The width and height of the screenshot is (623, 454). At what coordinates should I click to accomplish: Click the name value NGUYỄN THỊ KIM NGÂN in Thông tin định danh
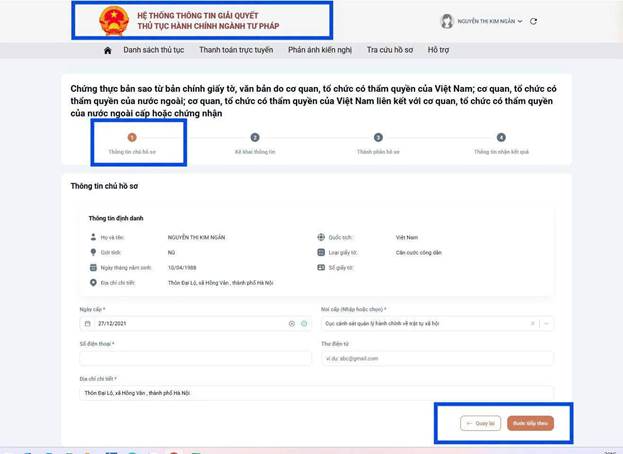pos(196,237)
